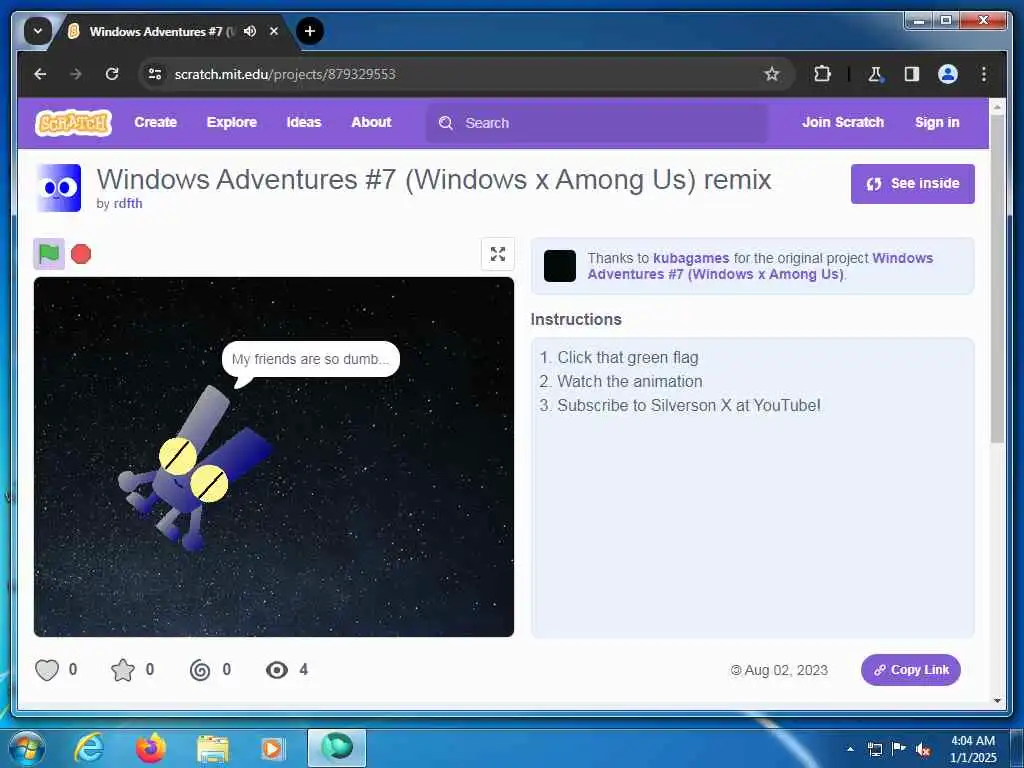This screenshot has width=1024, height=768.
Task: Open Windows Explorer folder from taskbar
Action: (212, 750)
